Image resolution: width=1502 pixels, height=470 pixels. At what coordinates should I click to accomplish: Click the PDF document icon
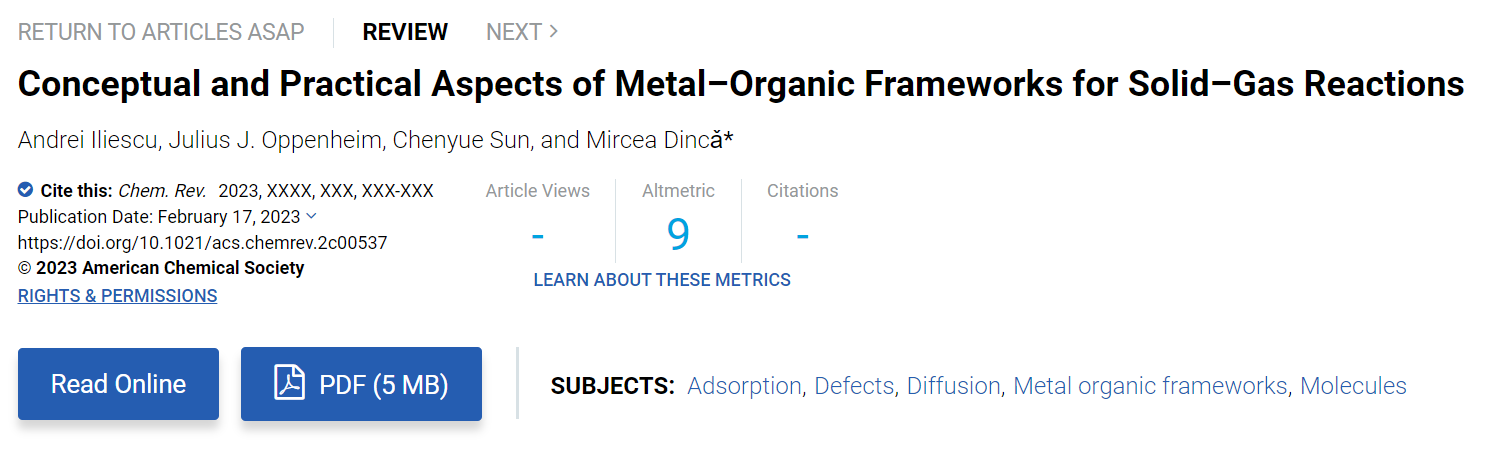[x=290, y=383]
